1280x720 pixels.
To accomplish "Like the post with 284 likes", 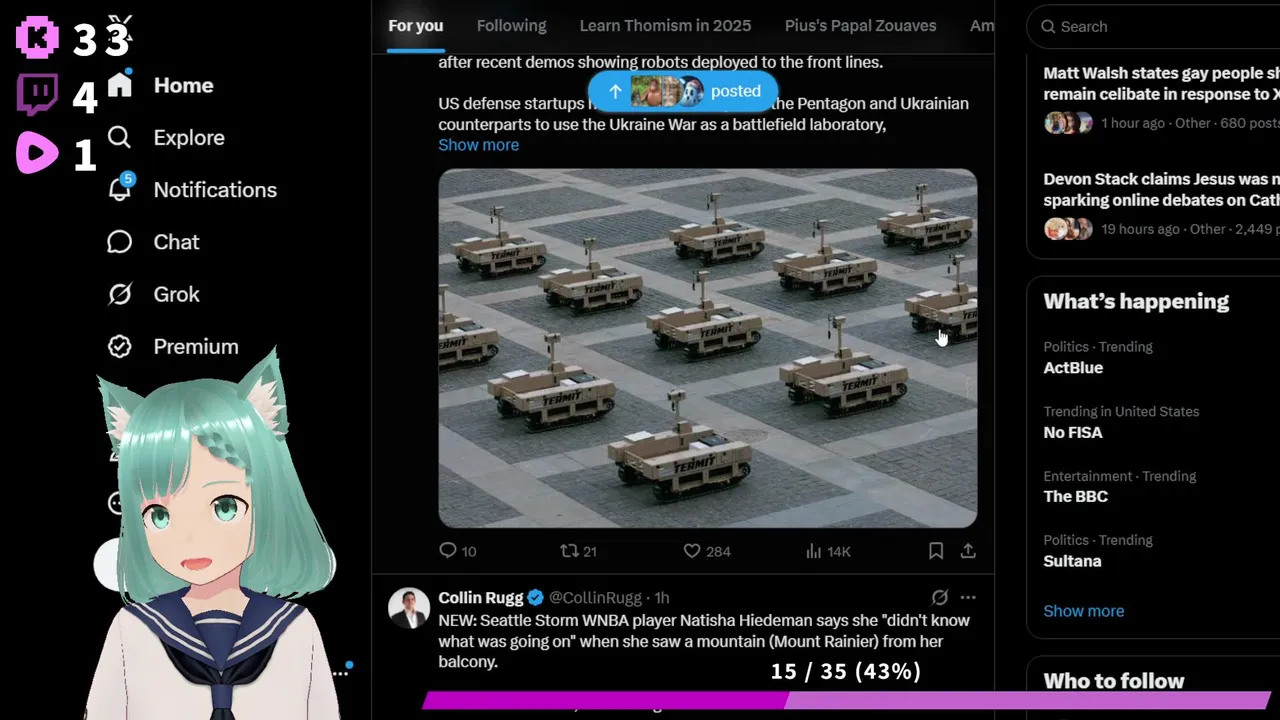I will point(707,551).
